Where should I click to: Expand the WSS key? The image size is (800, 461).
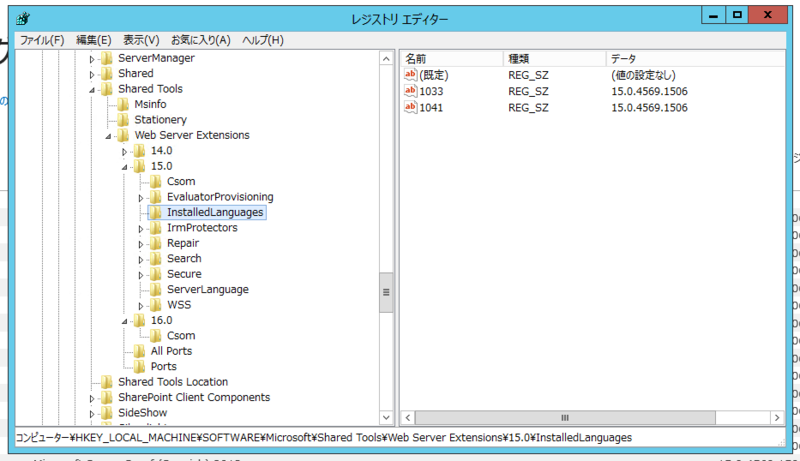[x=141, y=306]
